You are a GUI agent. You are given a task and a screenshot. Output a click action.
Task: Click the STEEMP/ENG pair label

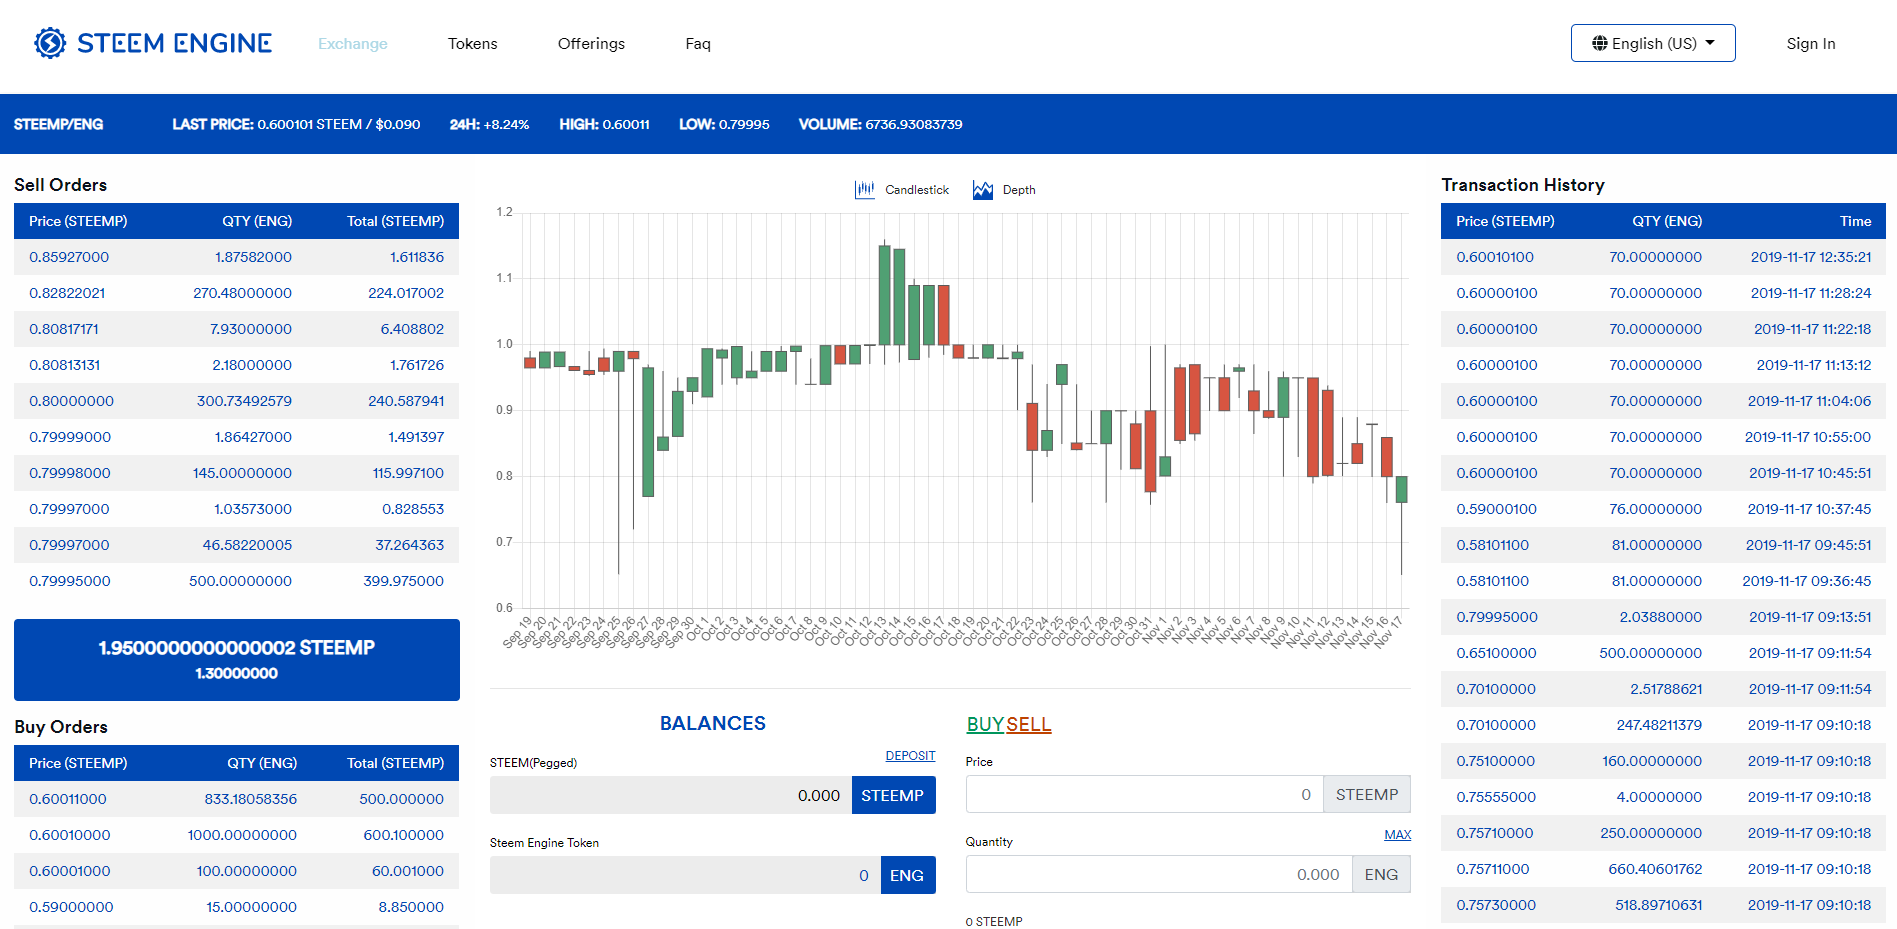(58, 124)
